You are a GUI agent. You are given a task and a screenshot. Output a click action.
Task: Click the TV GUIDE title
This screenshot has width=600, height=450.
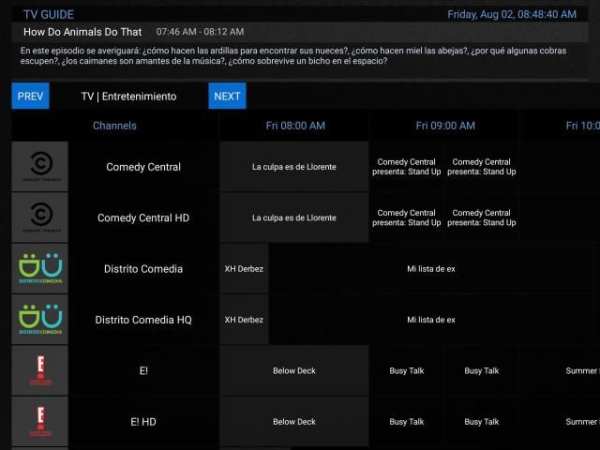[49, 15]
